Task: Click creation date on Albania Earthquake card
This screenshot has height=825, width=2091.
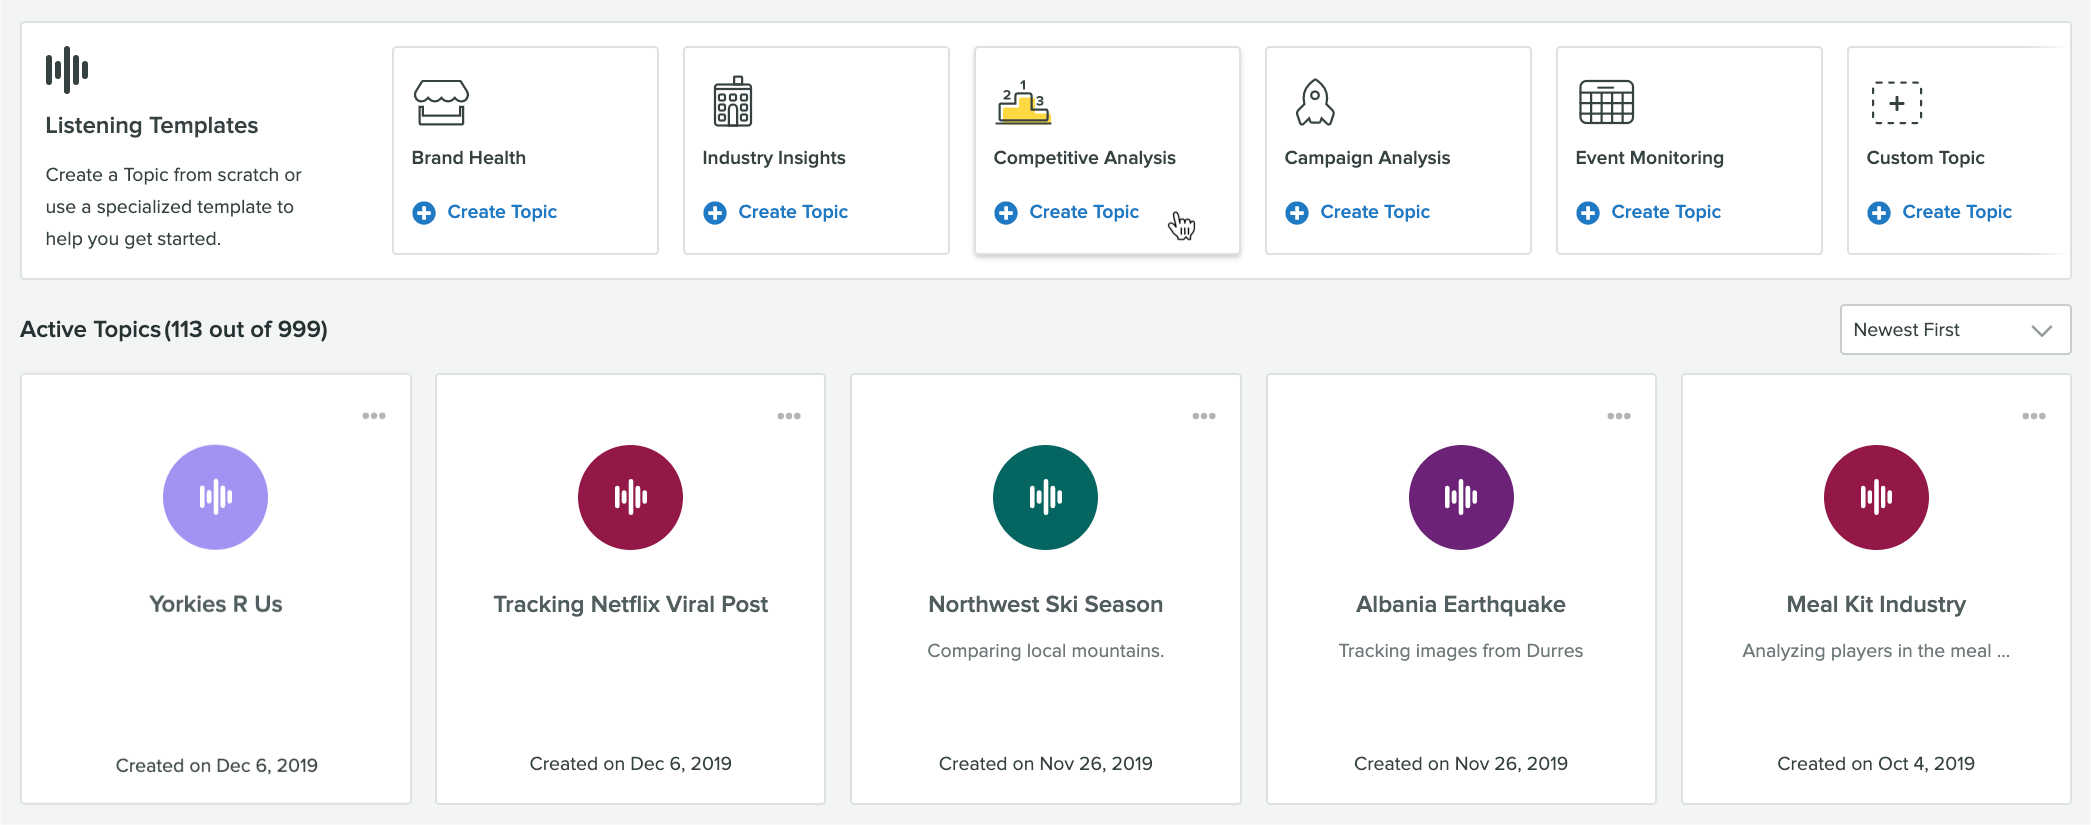Action: pyautogui.click(x=1461, y=764)
